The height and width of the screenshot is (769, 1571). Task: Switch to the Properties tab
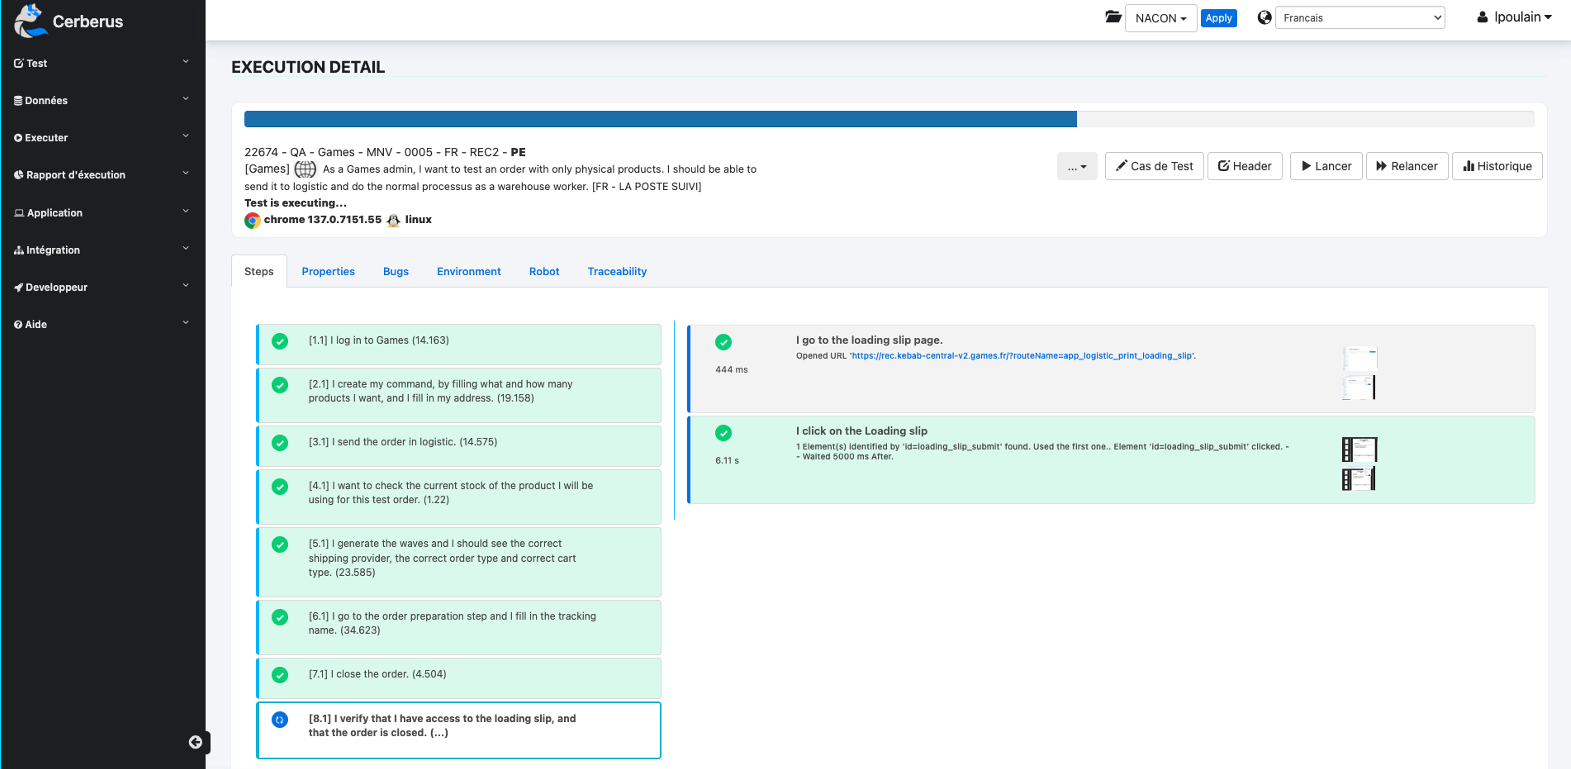tap(328, 271)
